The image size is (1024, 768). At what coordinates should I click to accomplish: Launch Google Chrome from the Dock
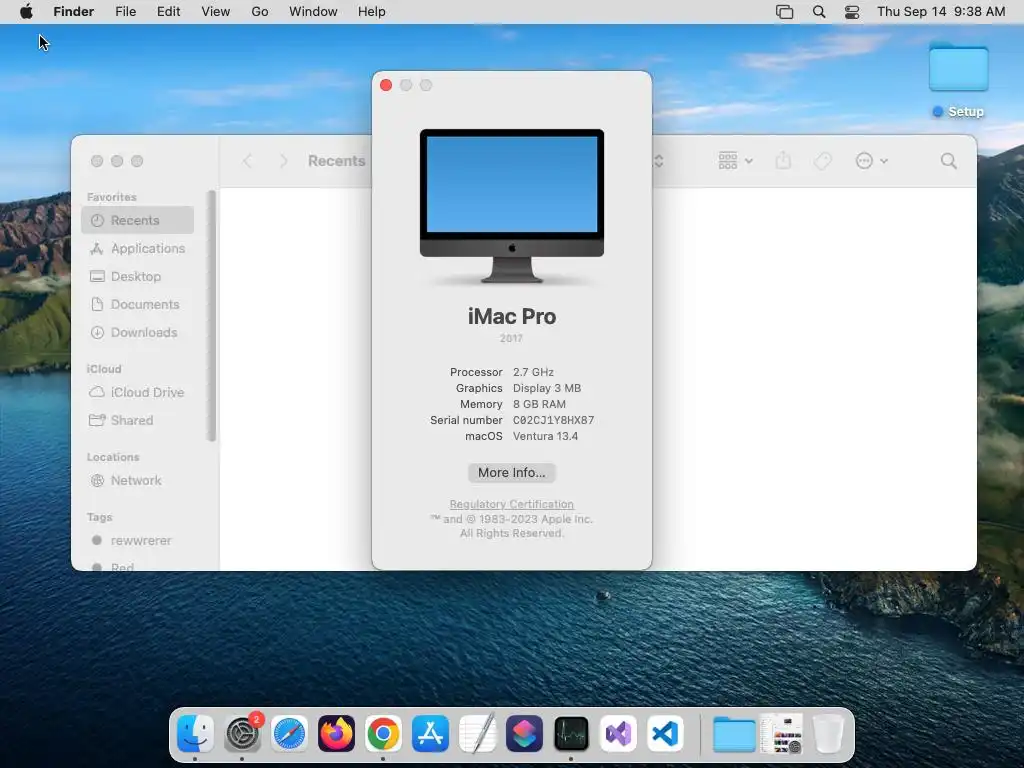pos(383,733)
